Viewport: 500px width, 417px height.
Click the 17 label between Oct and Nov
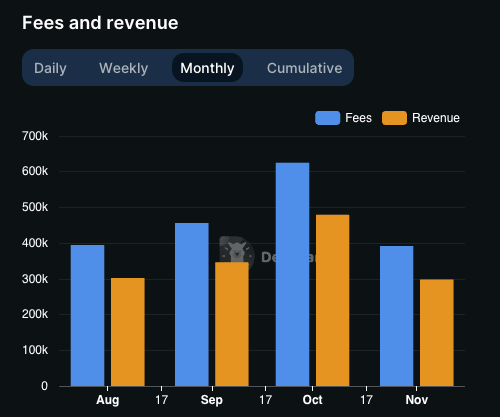(x=366, y=400)
